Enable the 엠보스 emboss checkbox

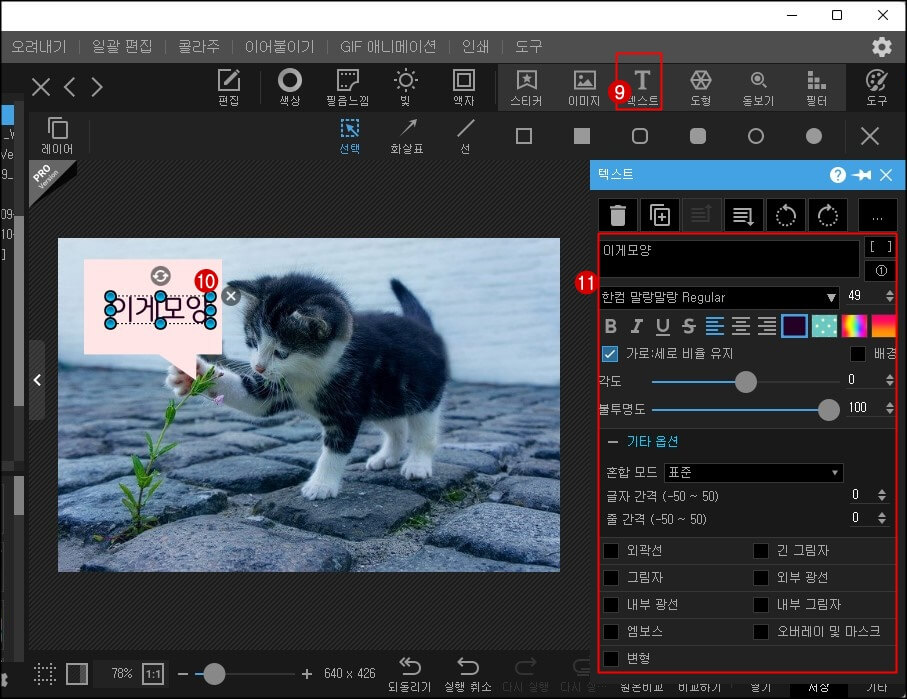pyautogui.click(x=611, y=631)
